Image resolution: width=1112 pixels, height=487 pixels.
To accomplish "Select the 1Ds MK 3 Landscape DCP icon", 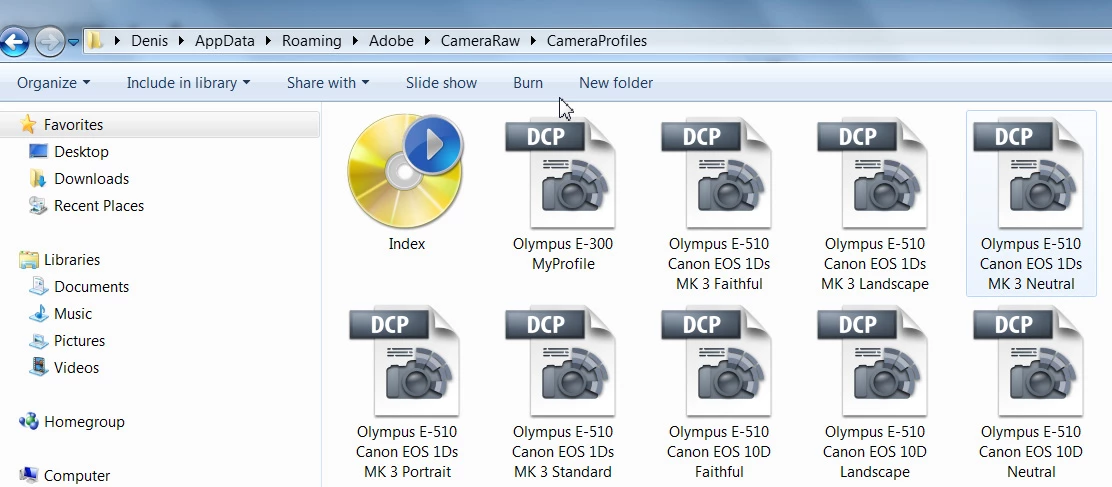I will (x=872, y=174).
